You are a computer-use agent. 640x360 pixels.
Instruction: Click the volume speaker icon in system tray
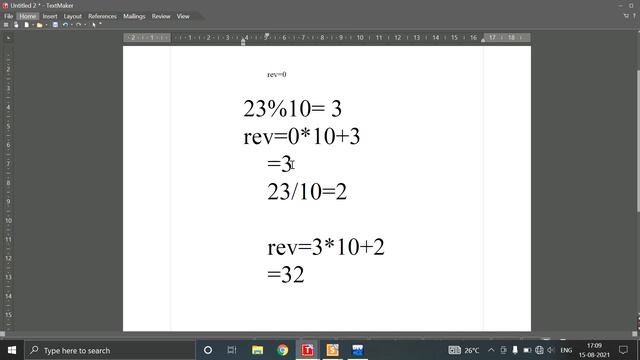click(551, 350)
